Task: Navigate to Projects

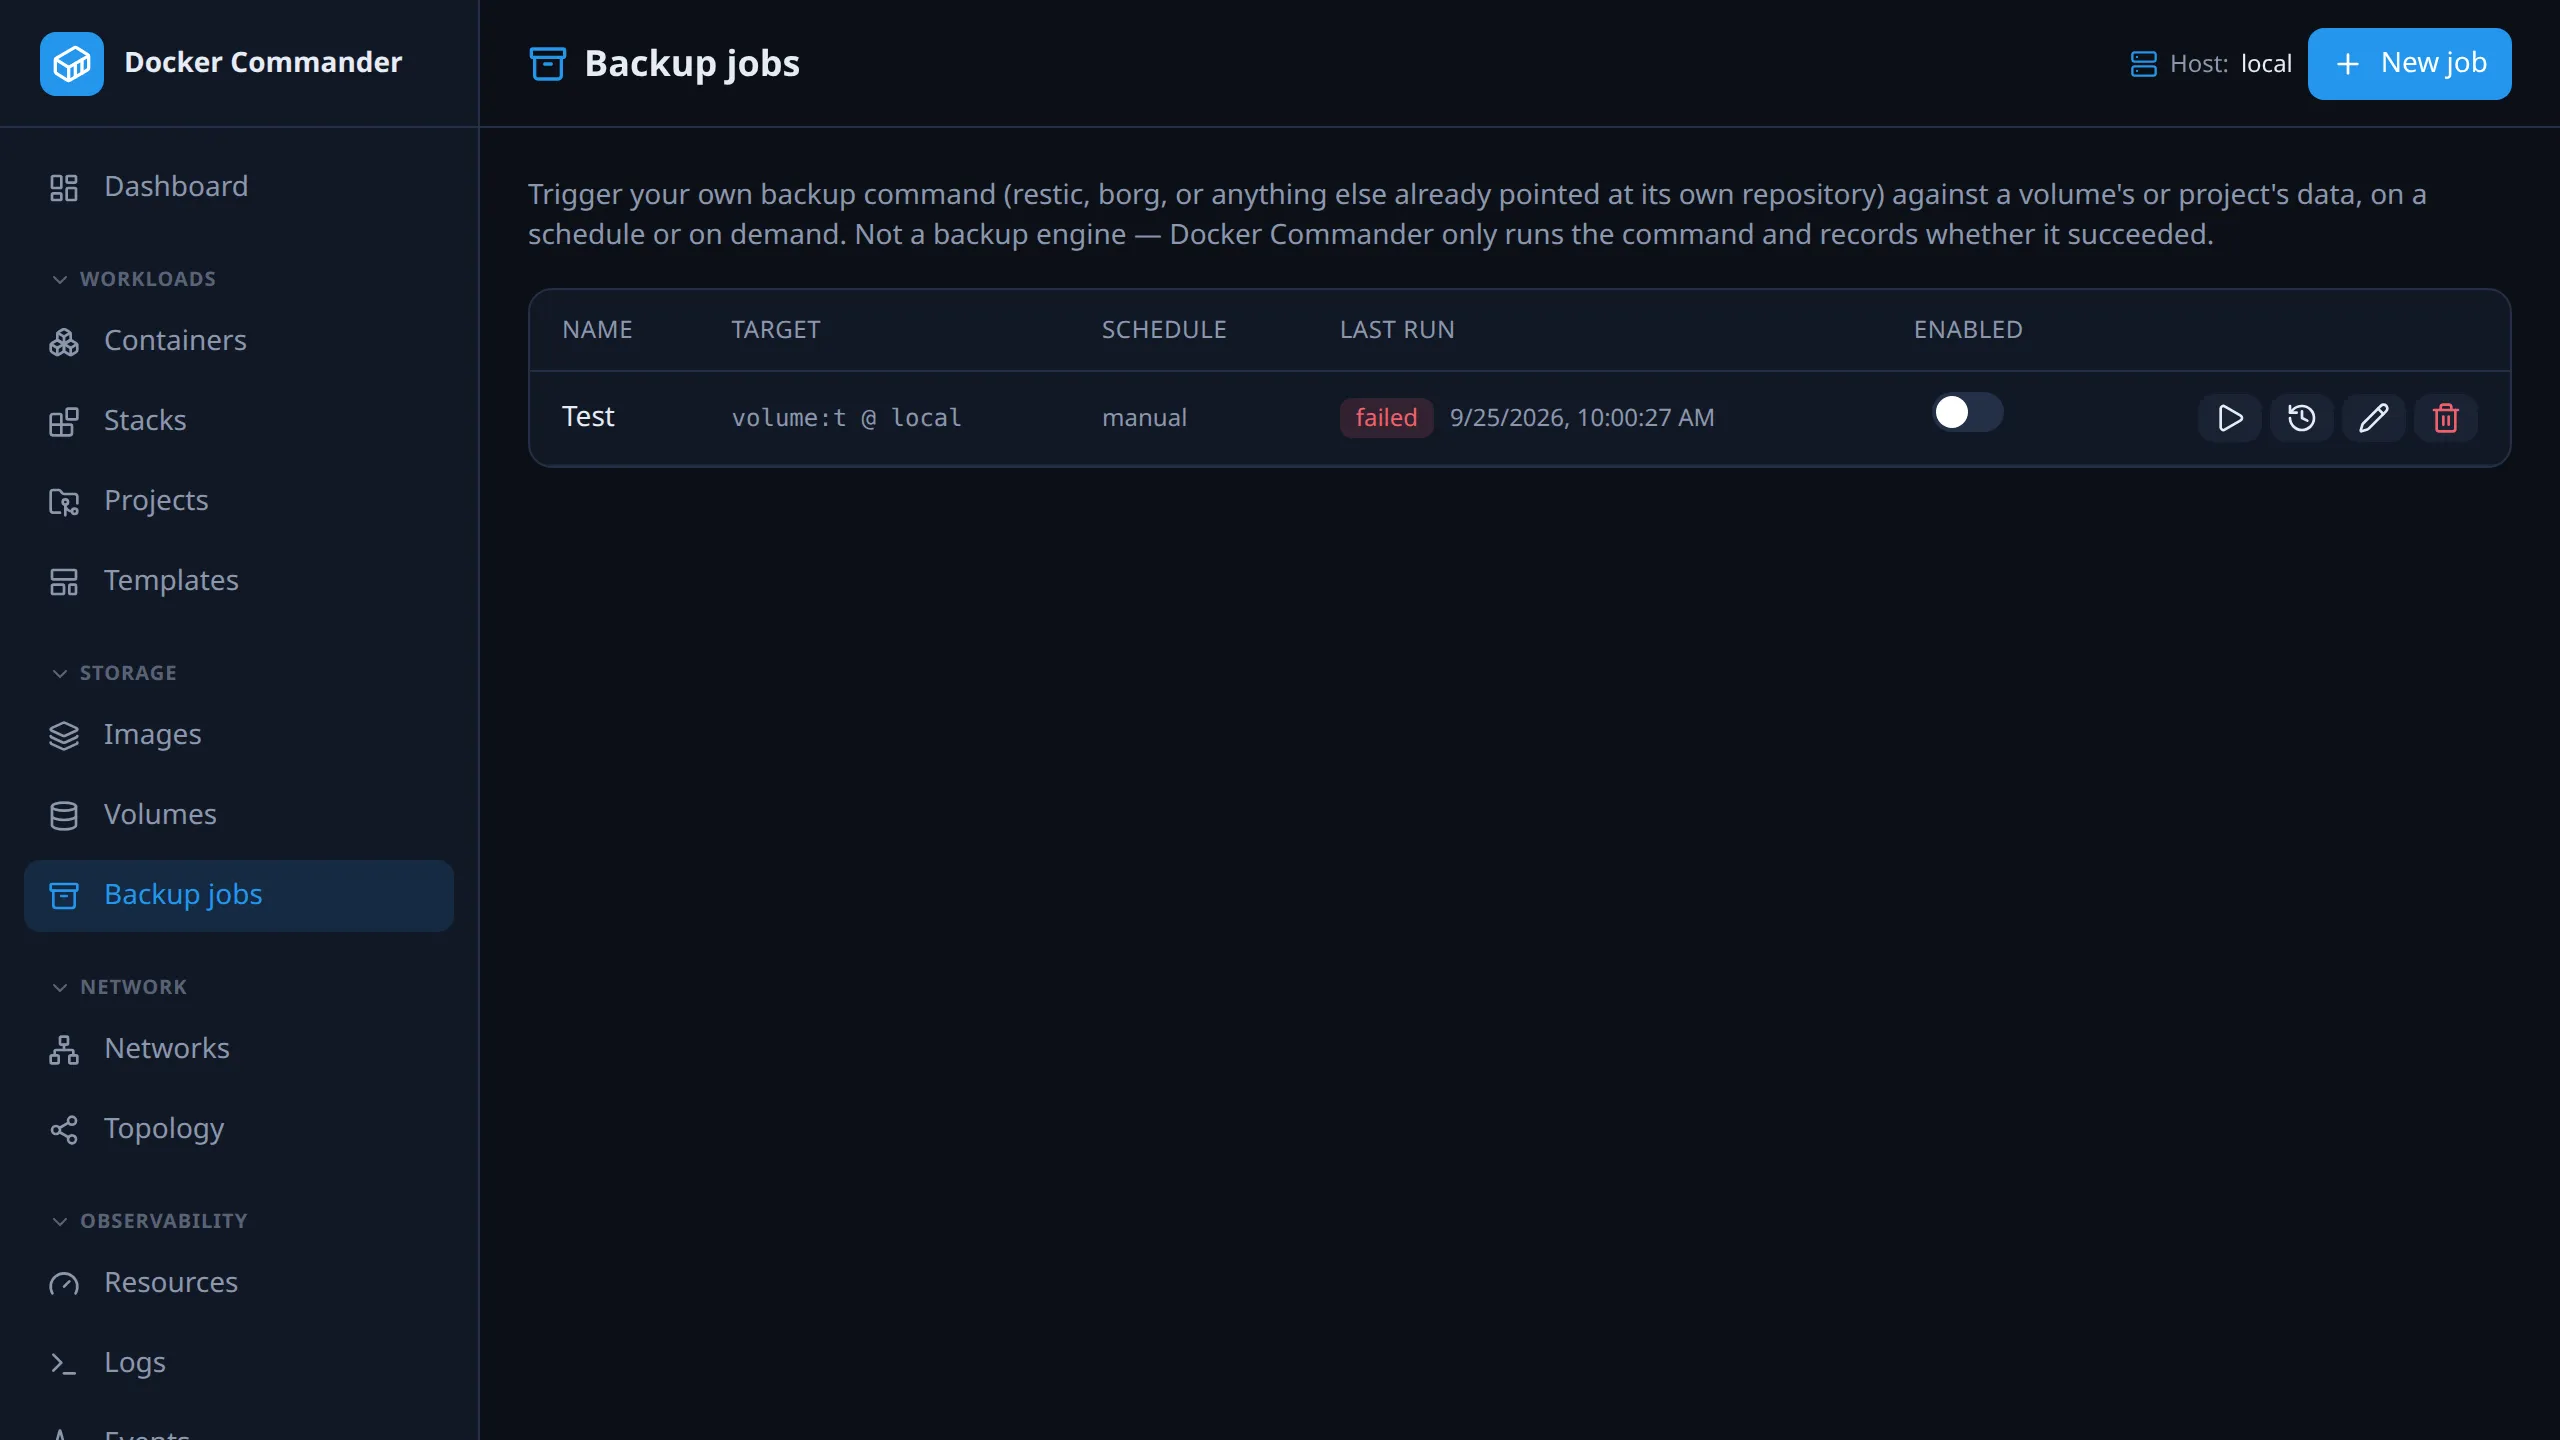Action: (x=239, y=501)
